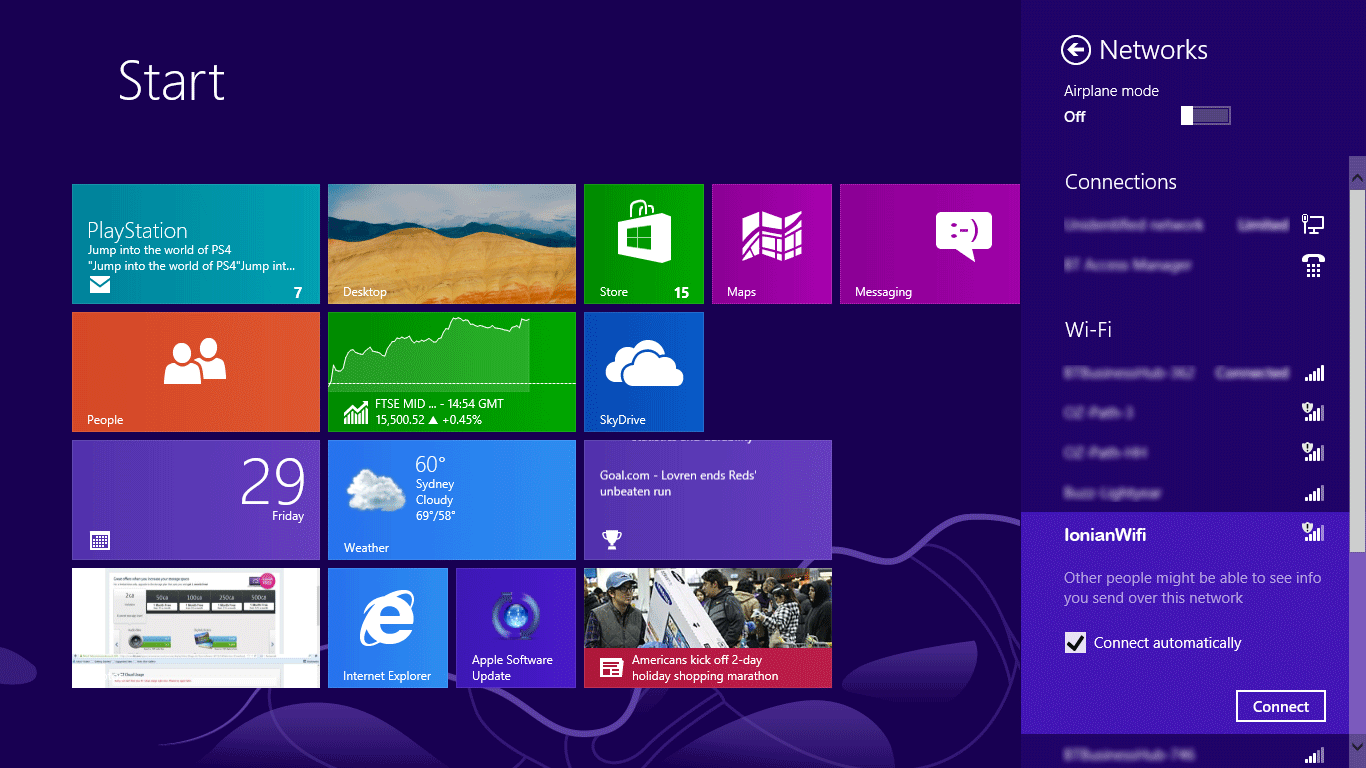Open the holiday shopping marathon news tile
1366x768 pixels.
708,628
